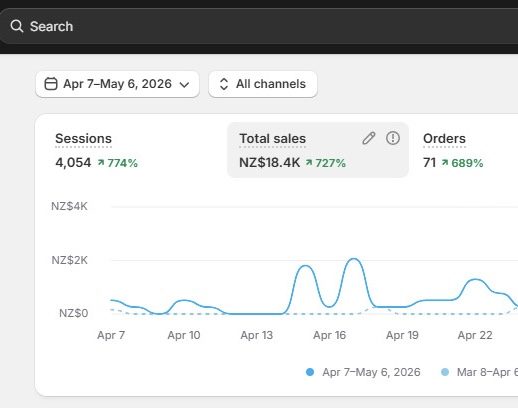Viewport: 518px width, 408px height.
Task: Click the 4,054 sessions value
Action: click(x=73, y=163)
